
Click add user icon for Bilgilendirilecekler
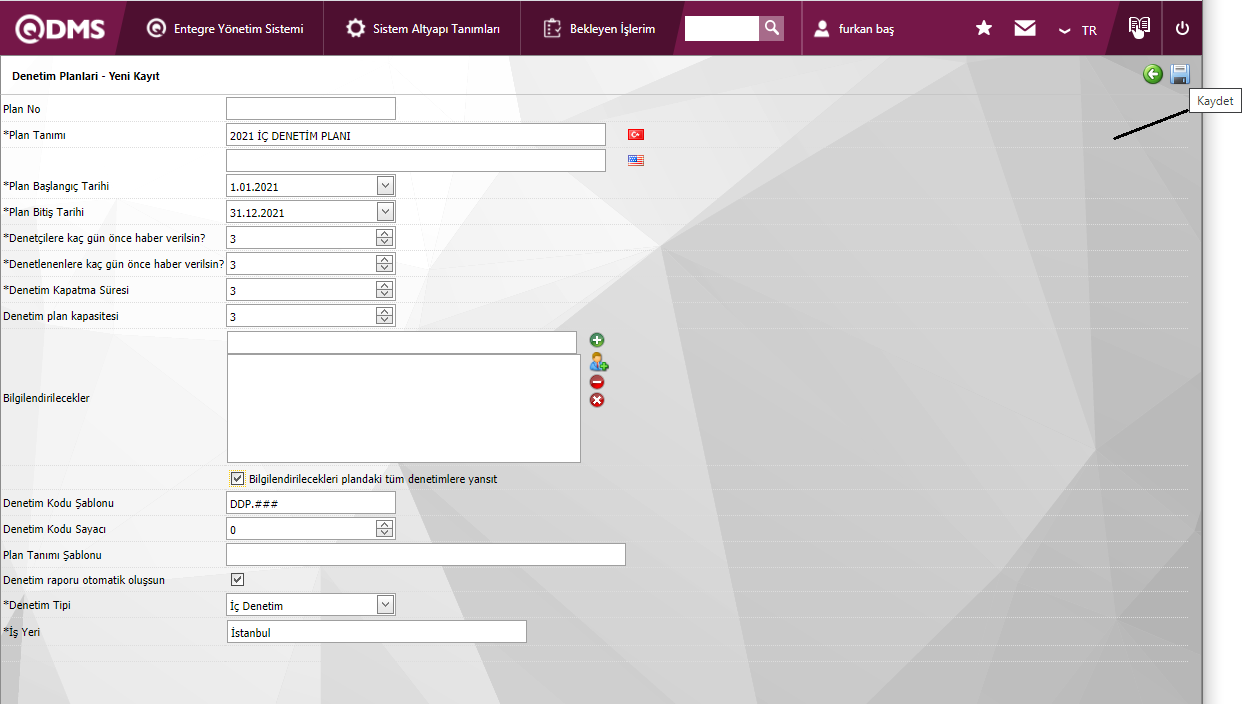598,362
